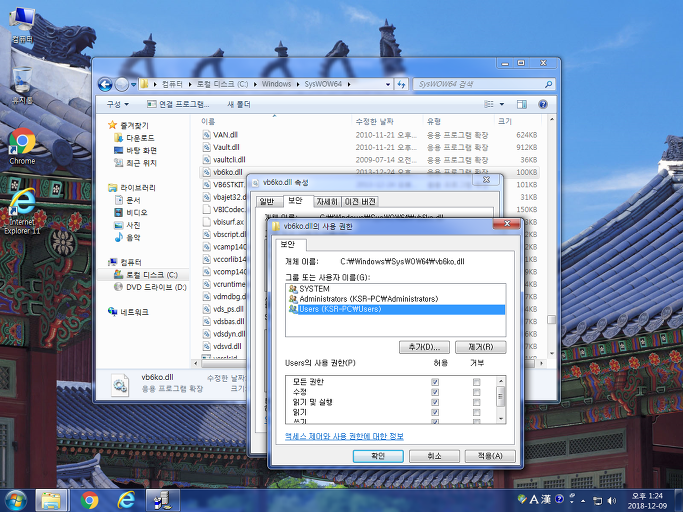
Task: Click the Windows Start orb
Action: click(x=16, y=500)
